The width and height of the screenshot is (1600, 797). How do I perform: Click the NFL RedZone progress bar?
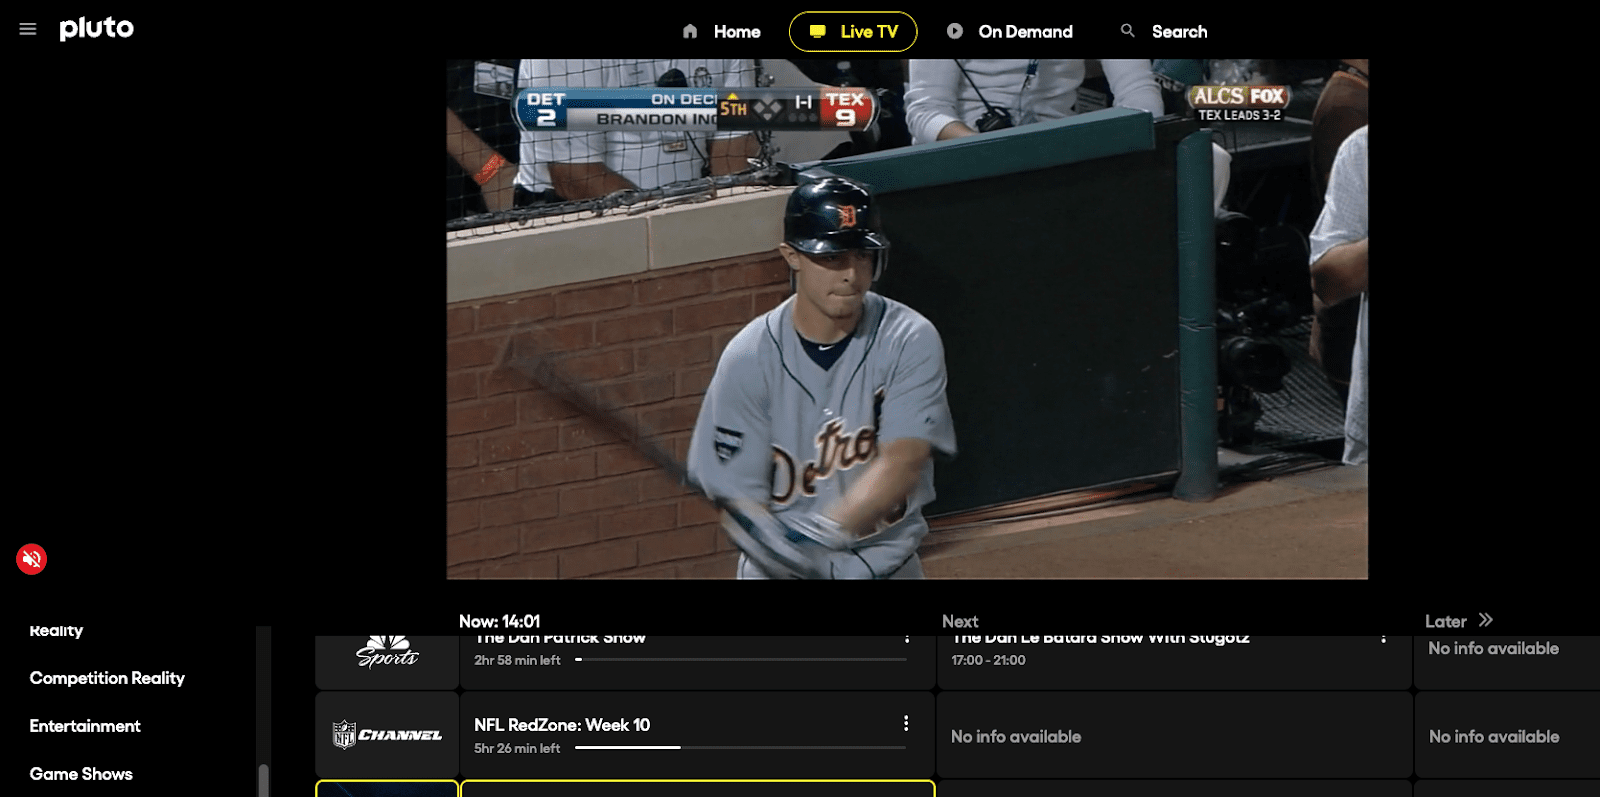(740, 748)
